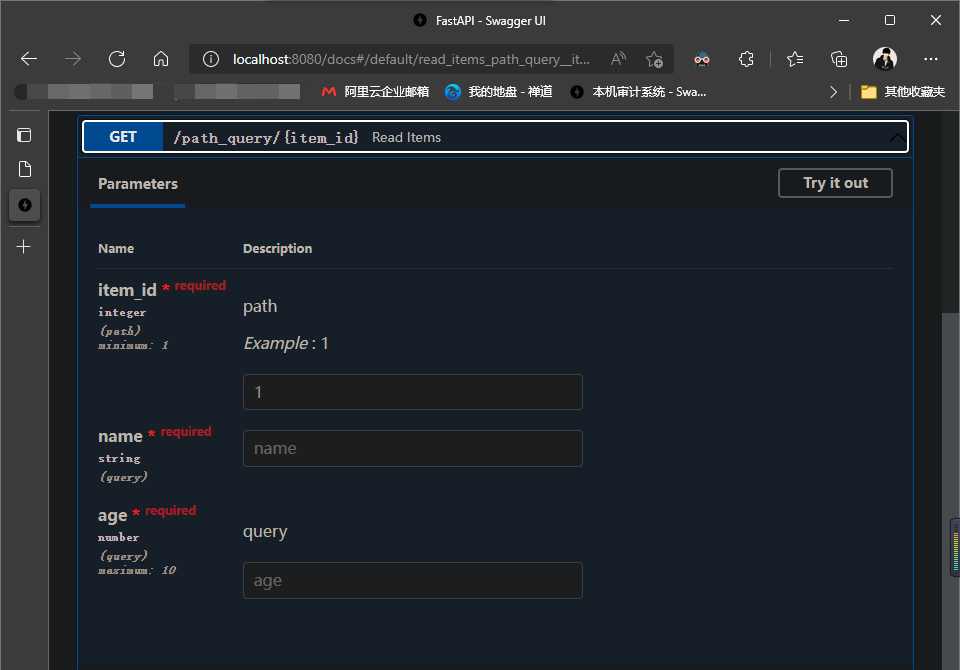Open the Favorites star-list icon
This screenshot has height=670, width=960.
point(795,59)
